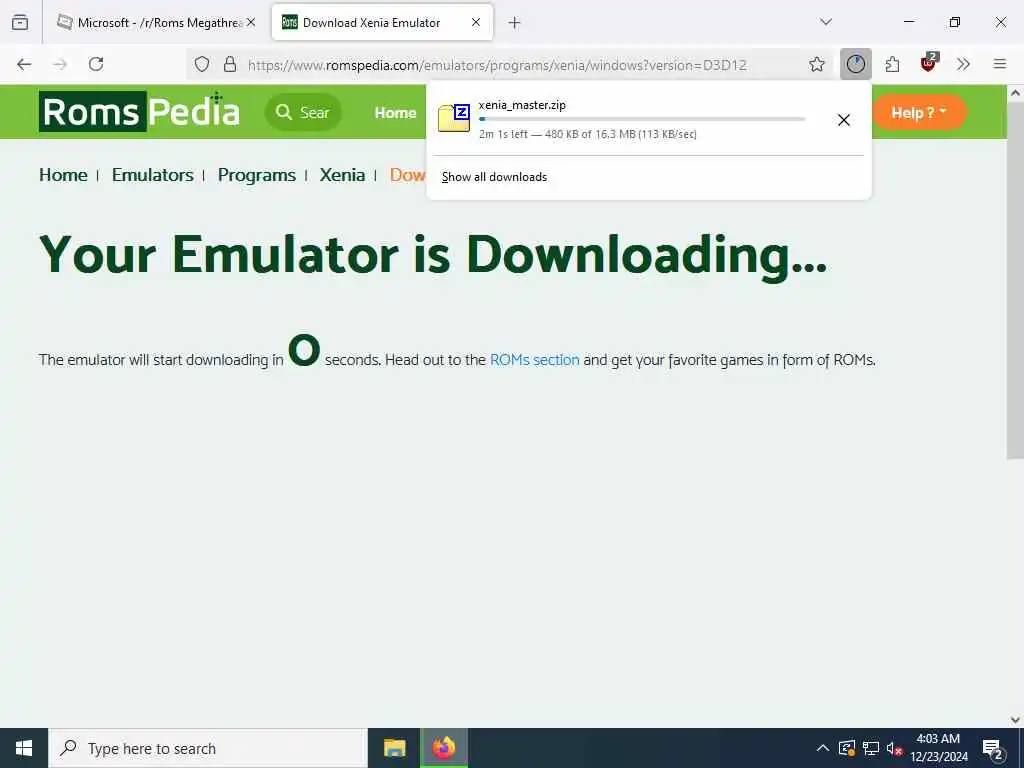The height and width of the screenshot is (768, 1024).
Task: Show all downloads
Action: coord(494,177)
